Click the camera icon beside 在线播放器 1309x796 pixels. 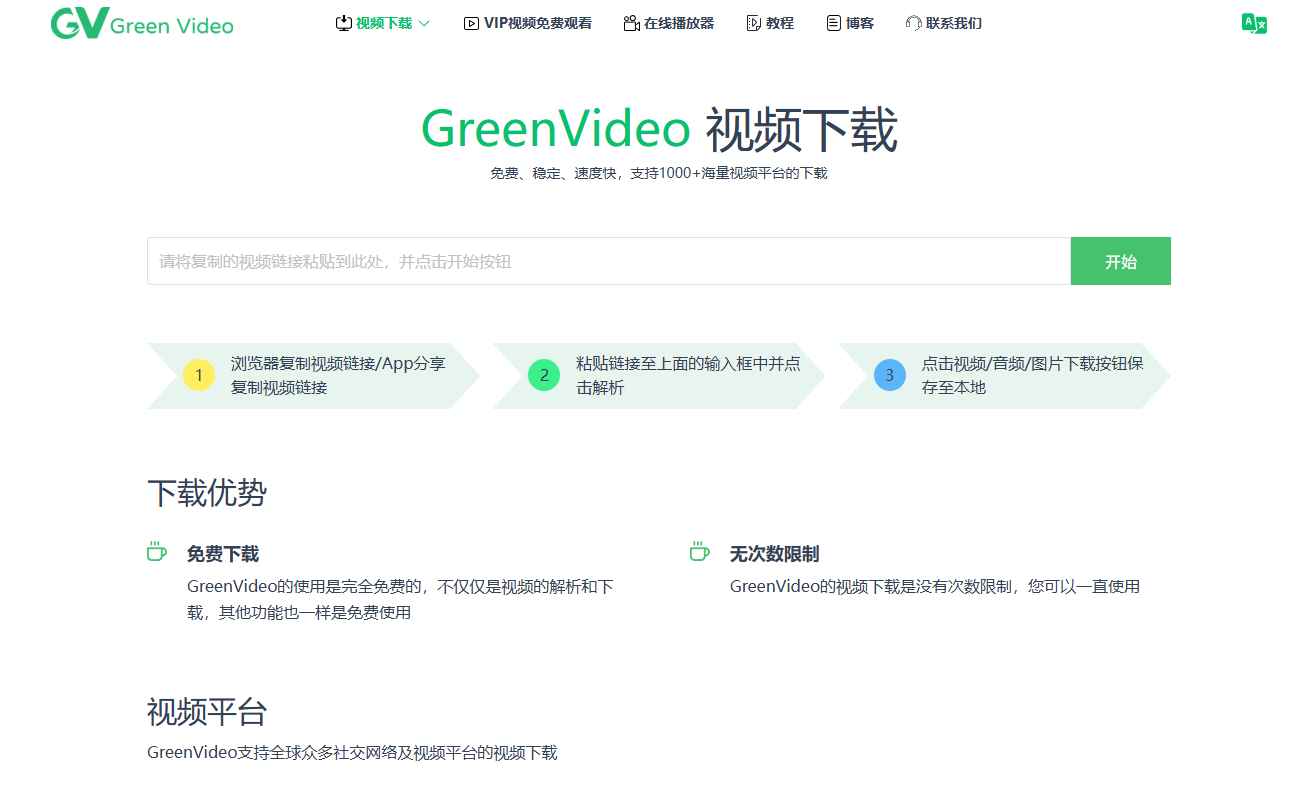click(631, 23)
